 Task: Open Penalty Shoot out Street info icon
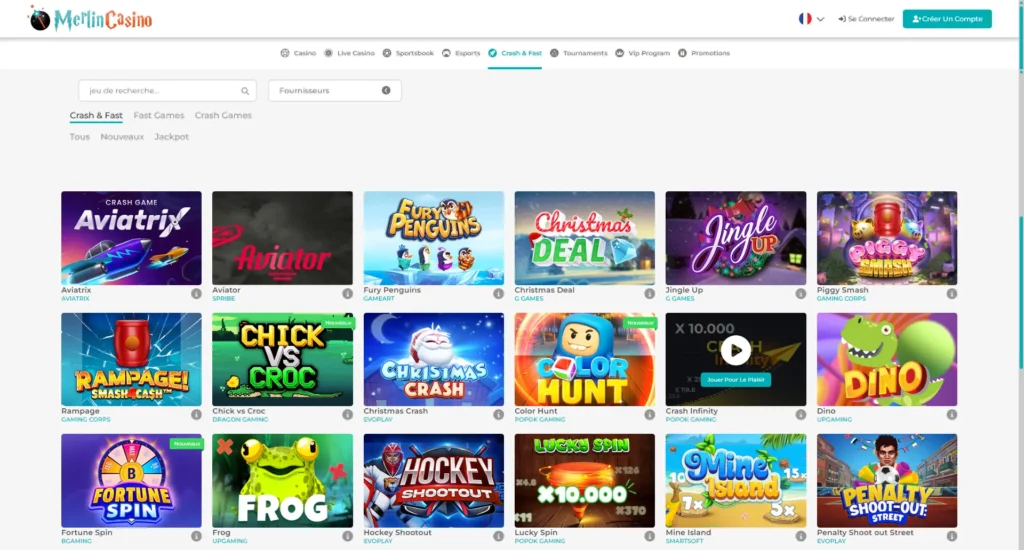click(952, 536)
